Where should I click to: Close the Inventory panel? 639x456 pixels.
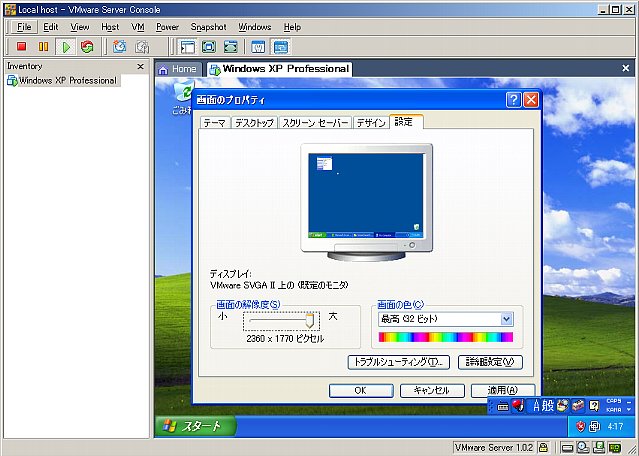coord(141,66)
